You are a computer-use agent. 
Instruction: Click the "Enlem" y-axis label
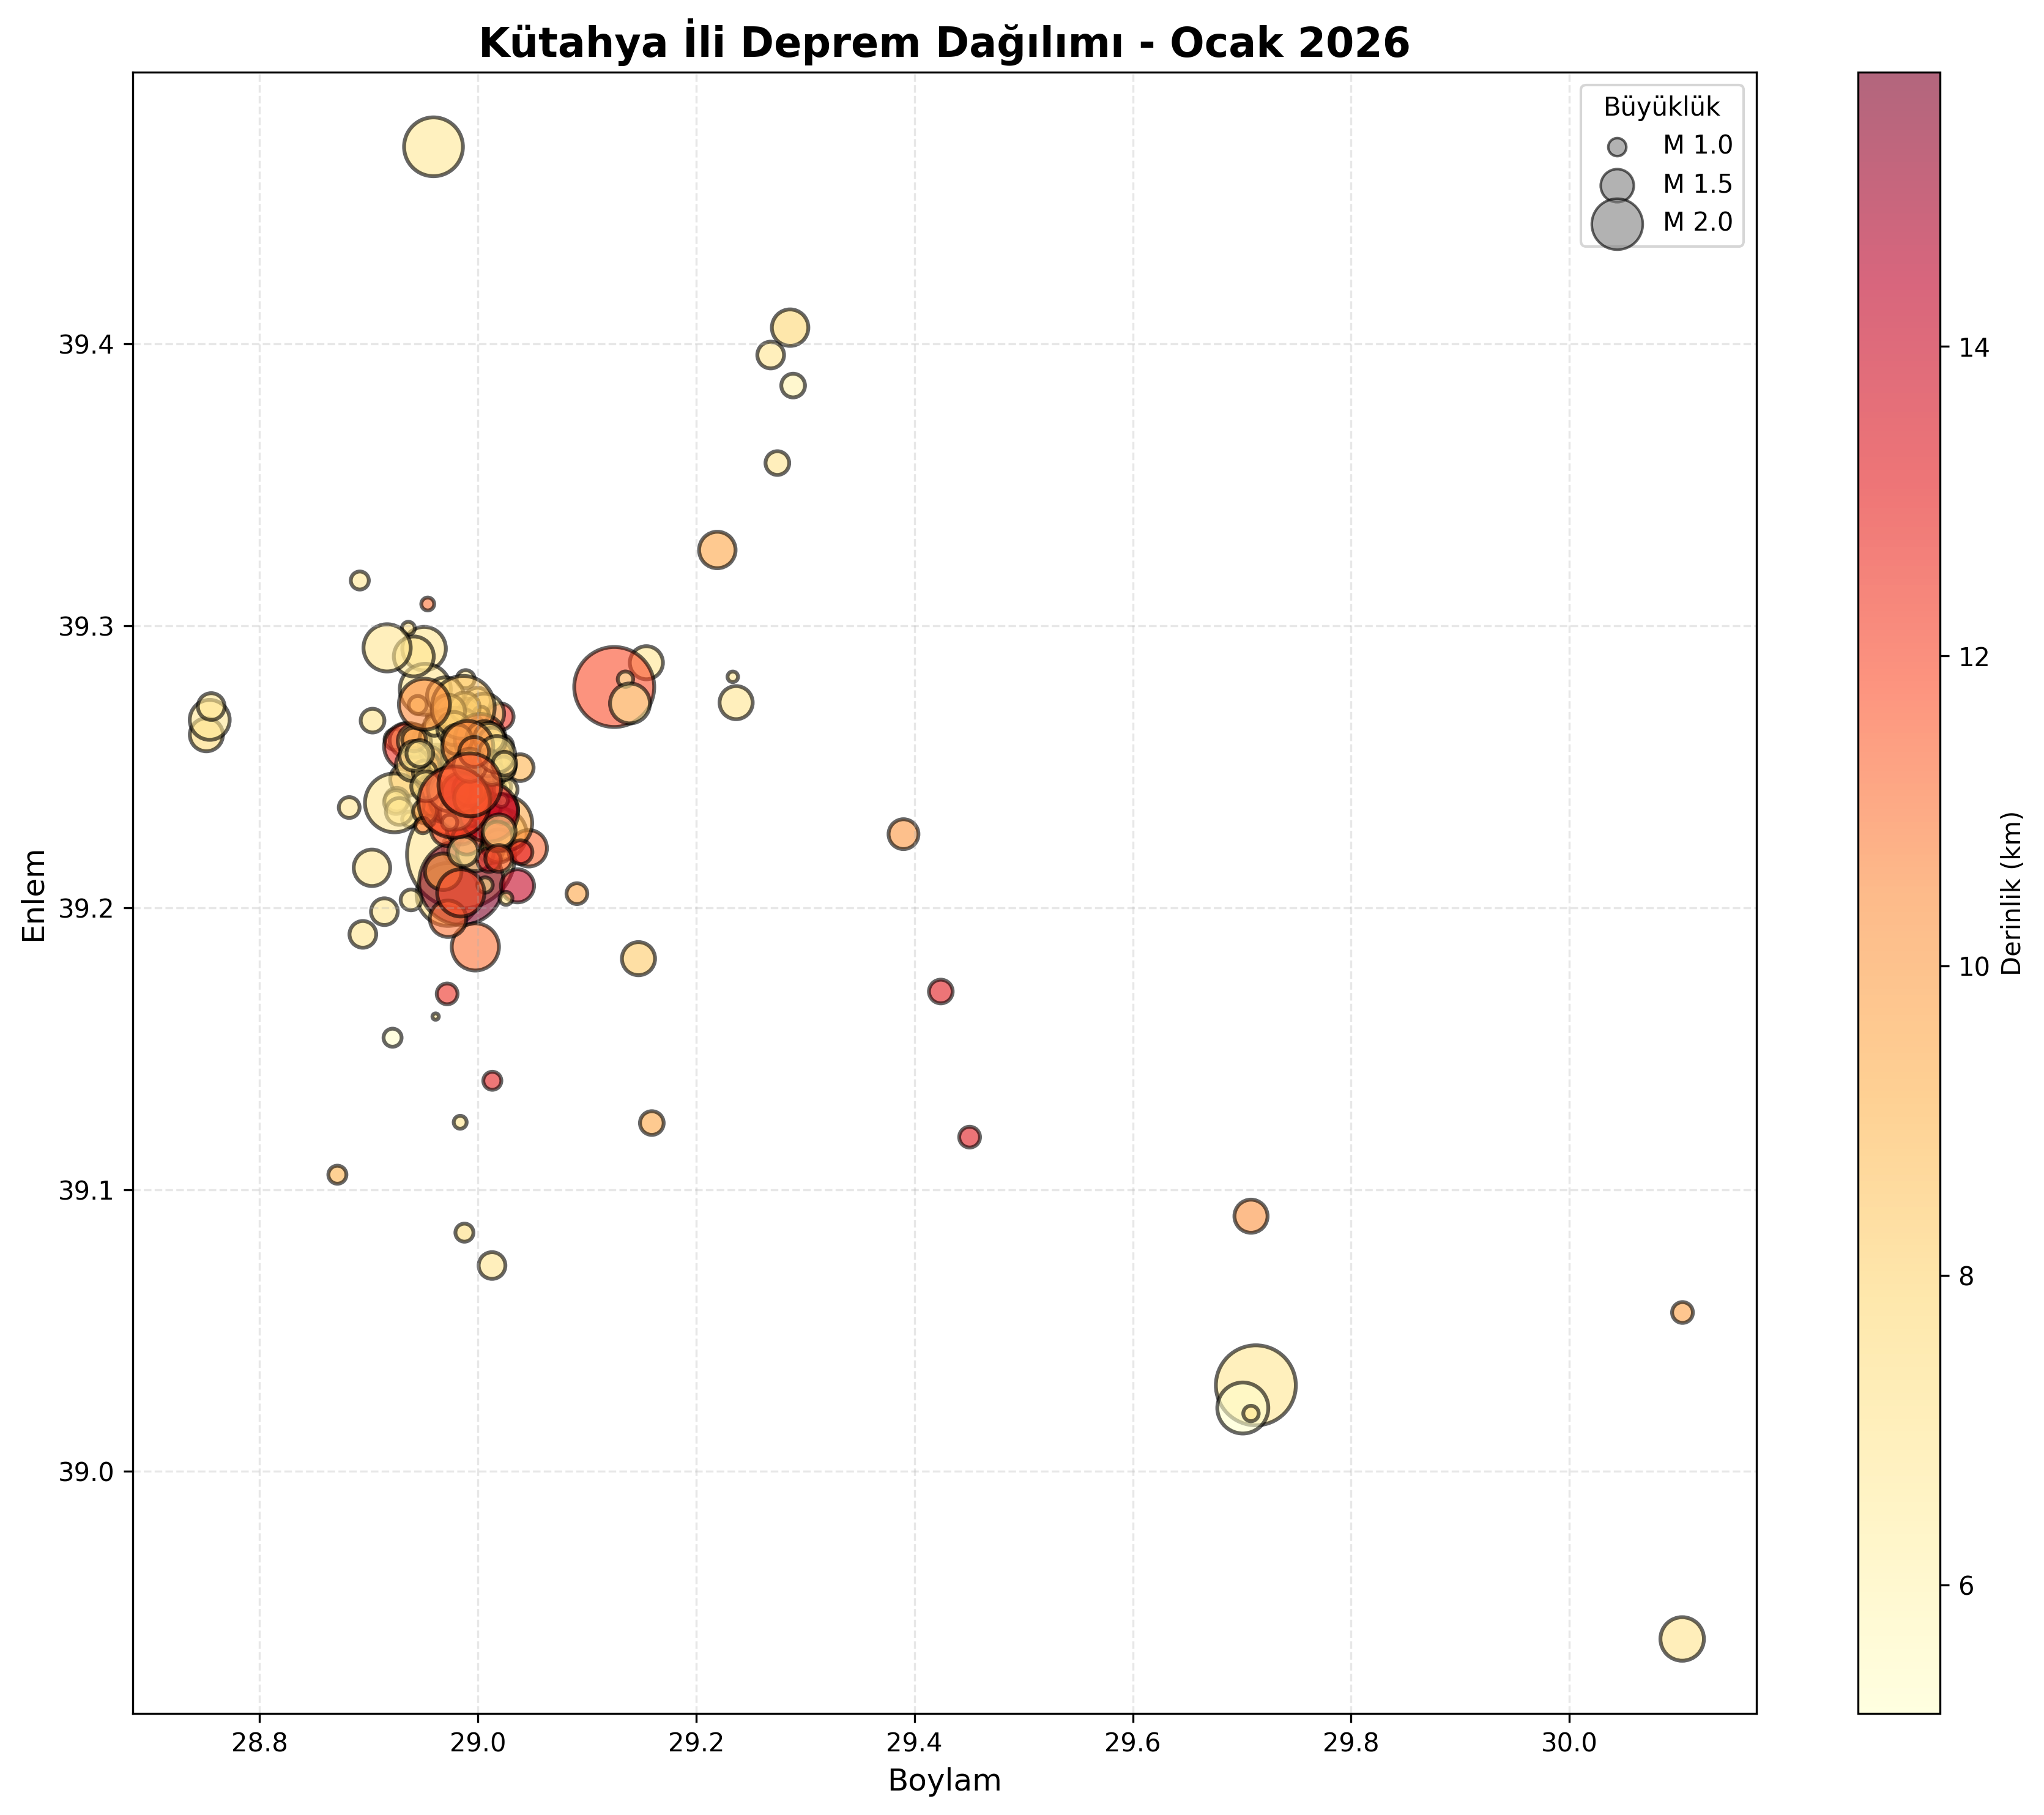[35, 895]
